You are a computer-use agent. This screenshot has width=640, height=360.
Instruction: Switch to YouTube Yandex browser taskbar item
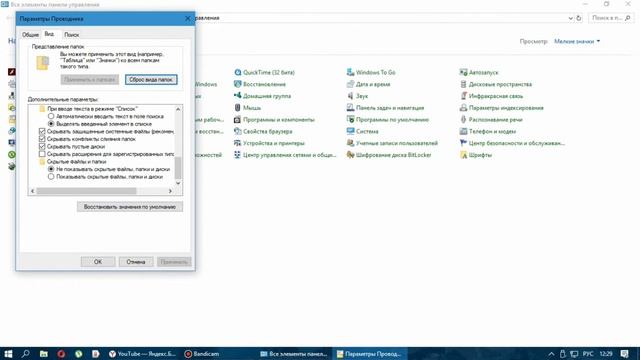tap(142, 354)
